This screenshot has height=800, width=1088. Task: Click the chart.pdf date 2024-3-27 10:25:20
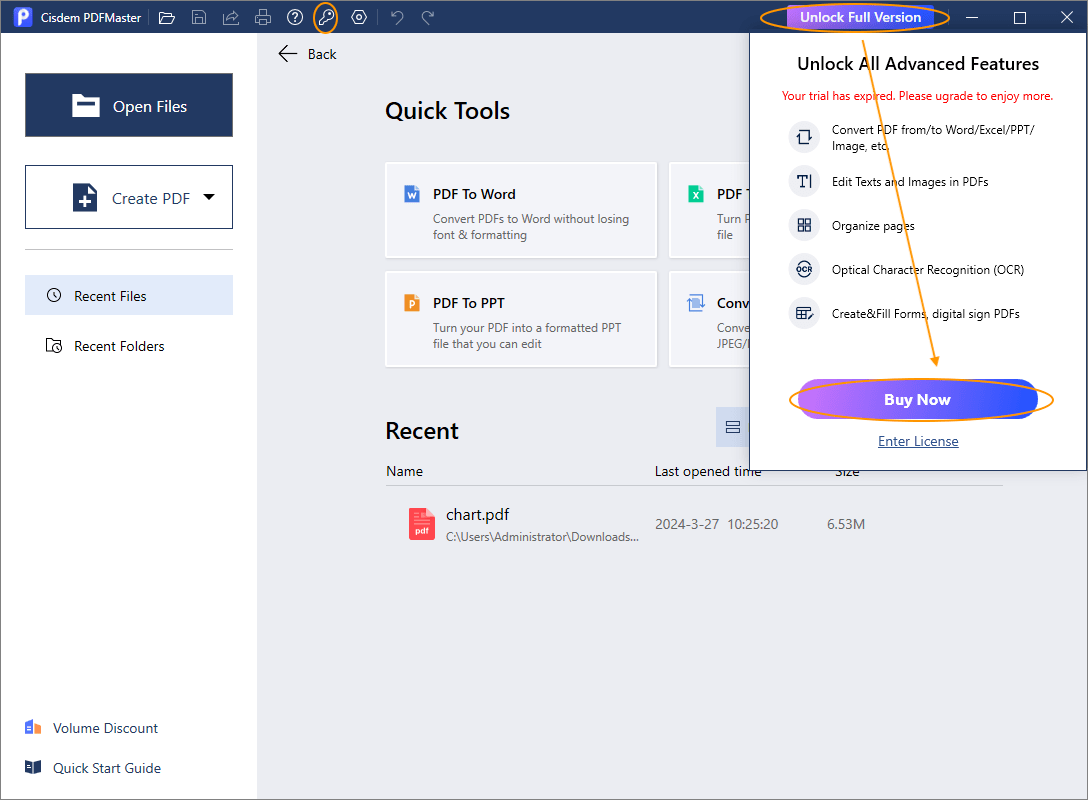point(717,524)
